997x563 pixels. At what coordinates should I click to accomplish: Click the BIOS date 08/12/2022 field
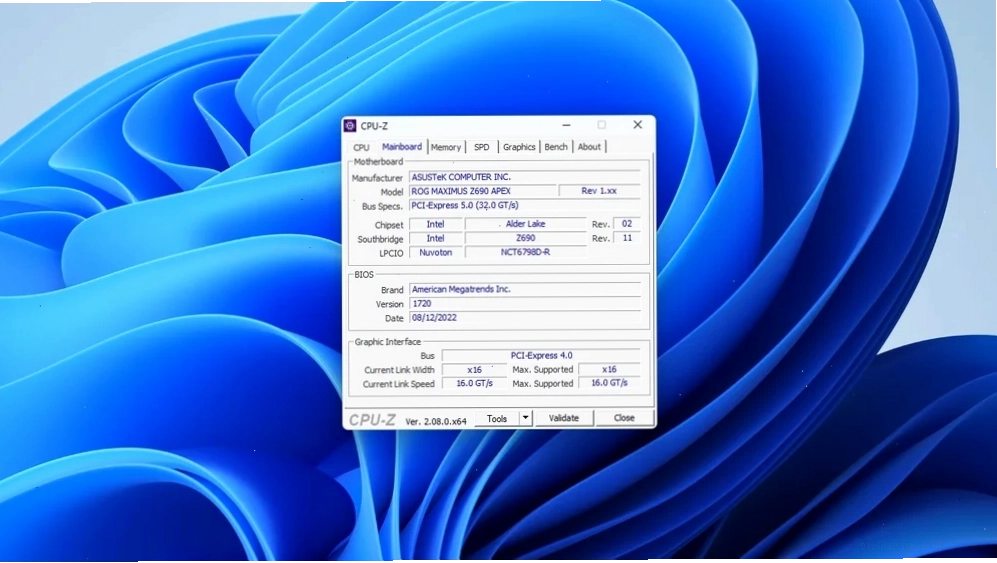525,317
